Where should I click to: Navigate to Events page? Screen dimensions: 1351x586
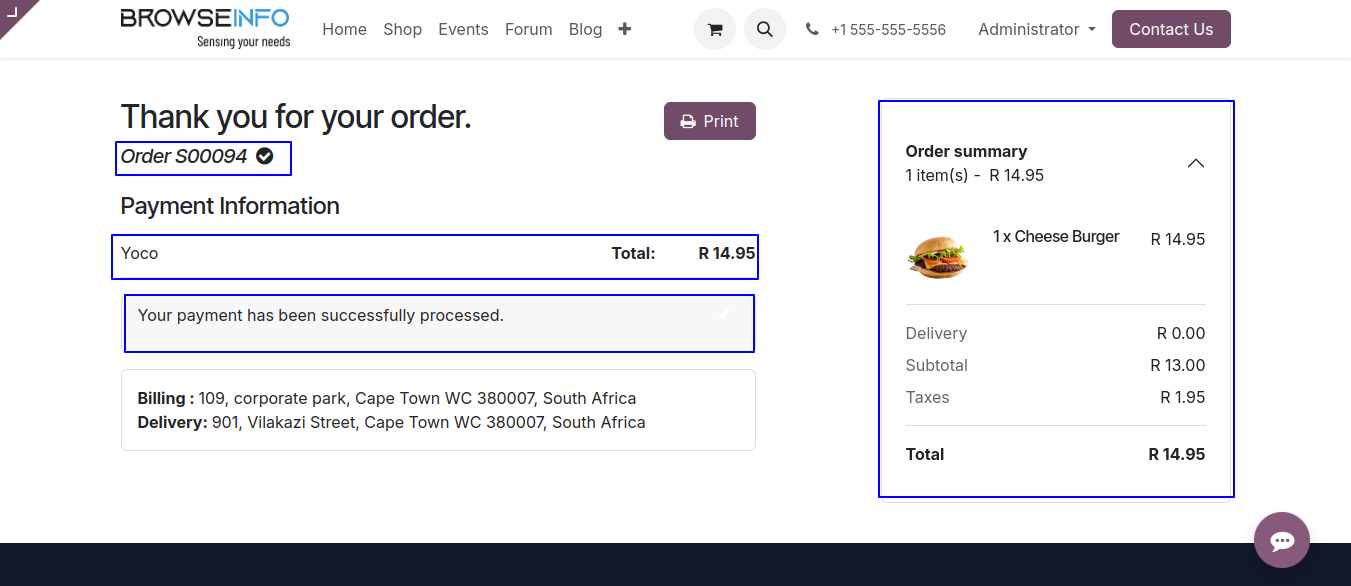(x=463, y=29)
